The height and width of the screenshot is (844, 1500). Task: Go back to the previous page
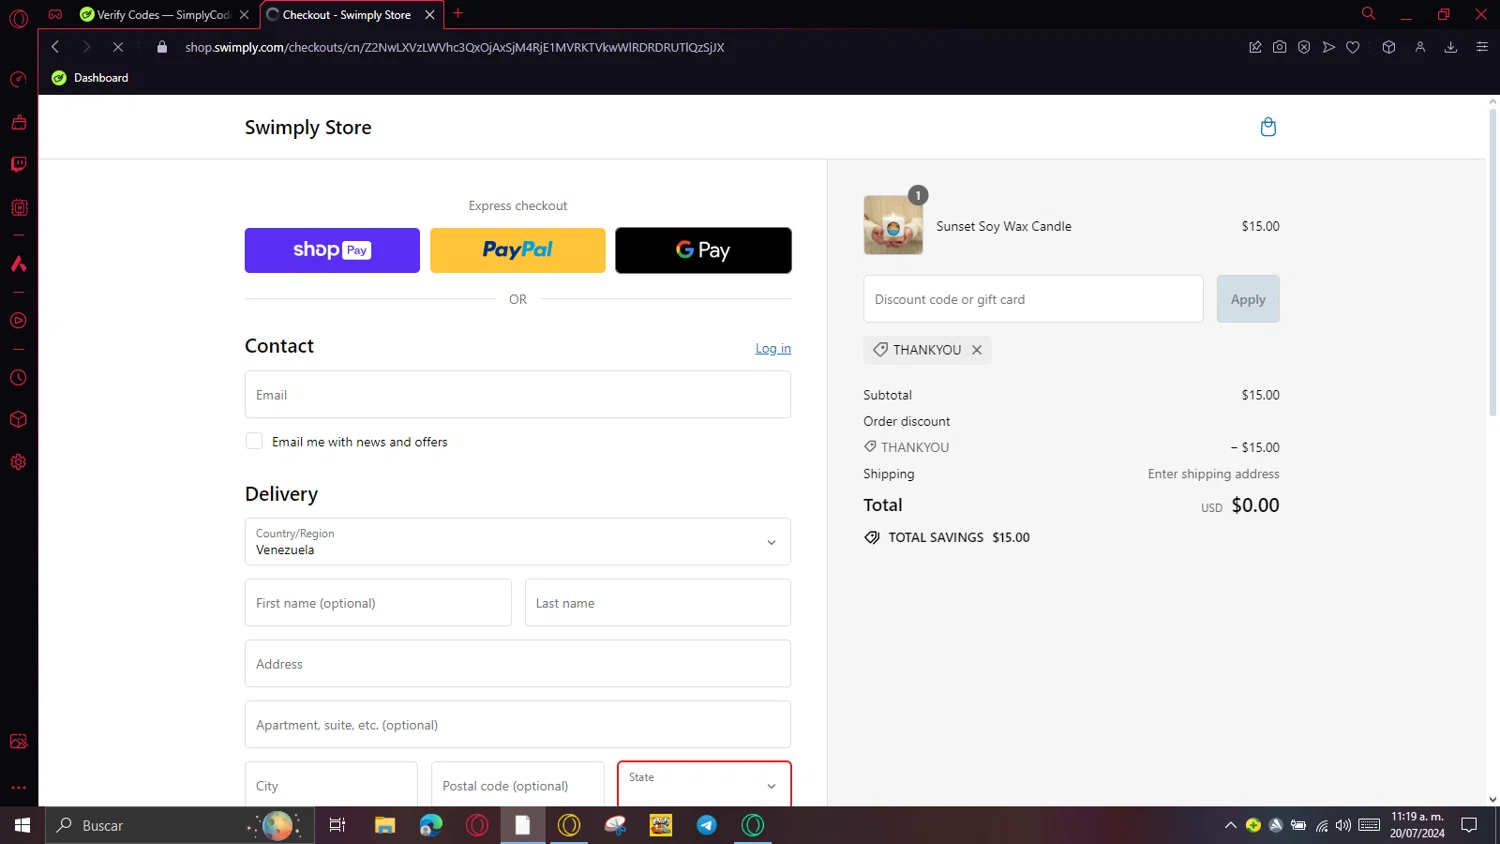pos(56,47)
